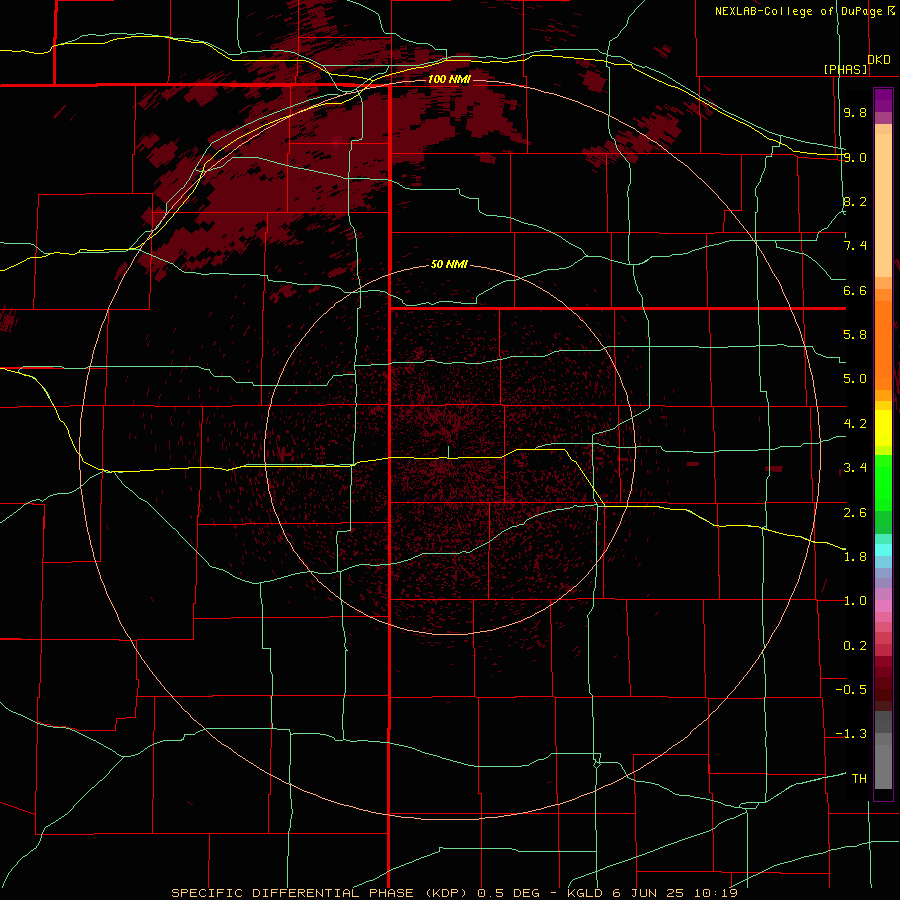Click the 50 NMI range ring label
Image resolution: width=900 pixels, height=900 pixels.
coord(449,264)
